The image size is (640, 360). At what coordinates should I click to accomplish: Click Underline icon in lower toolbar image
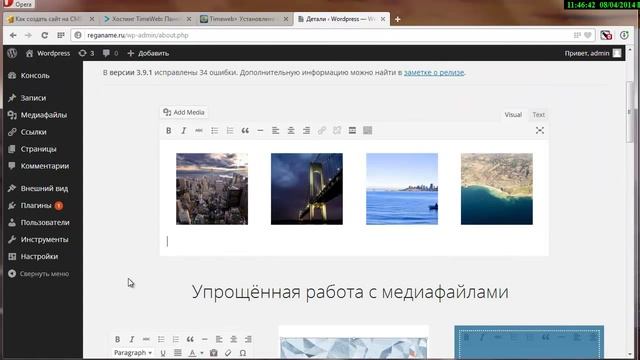(x=163, y=353)
